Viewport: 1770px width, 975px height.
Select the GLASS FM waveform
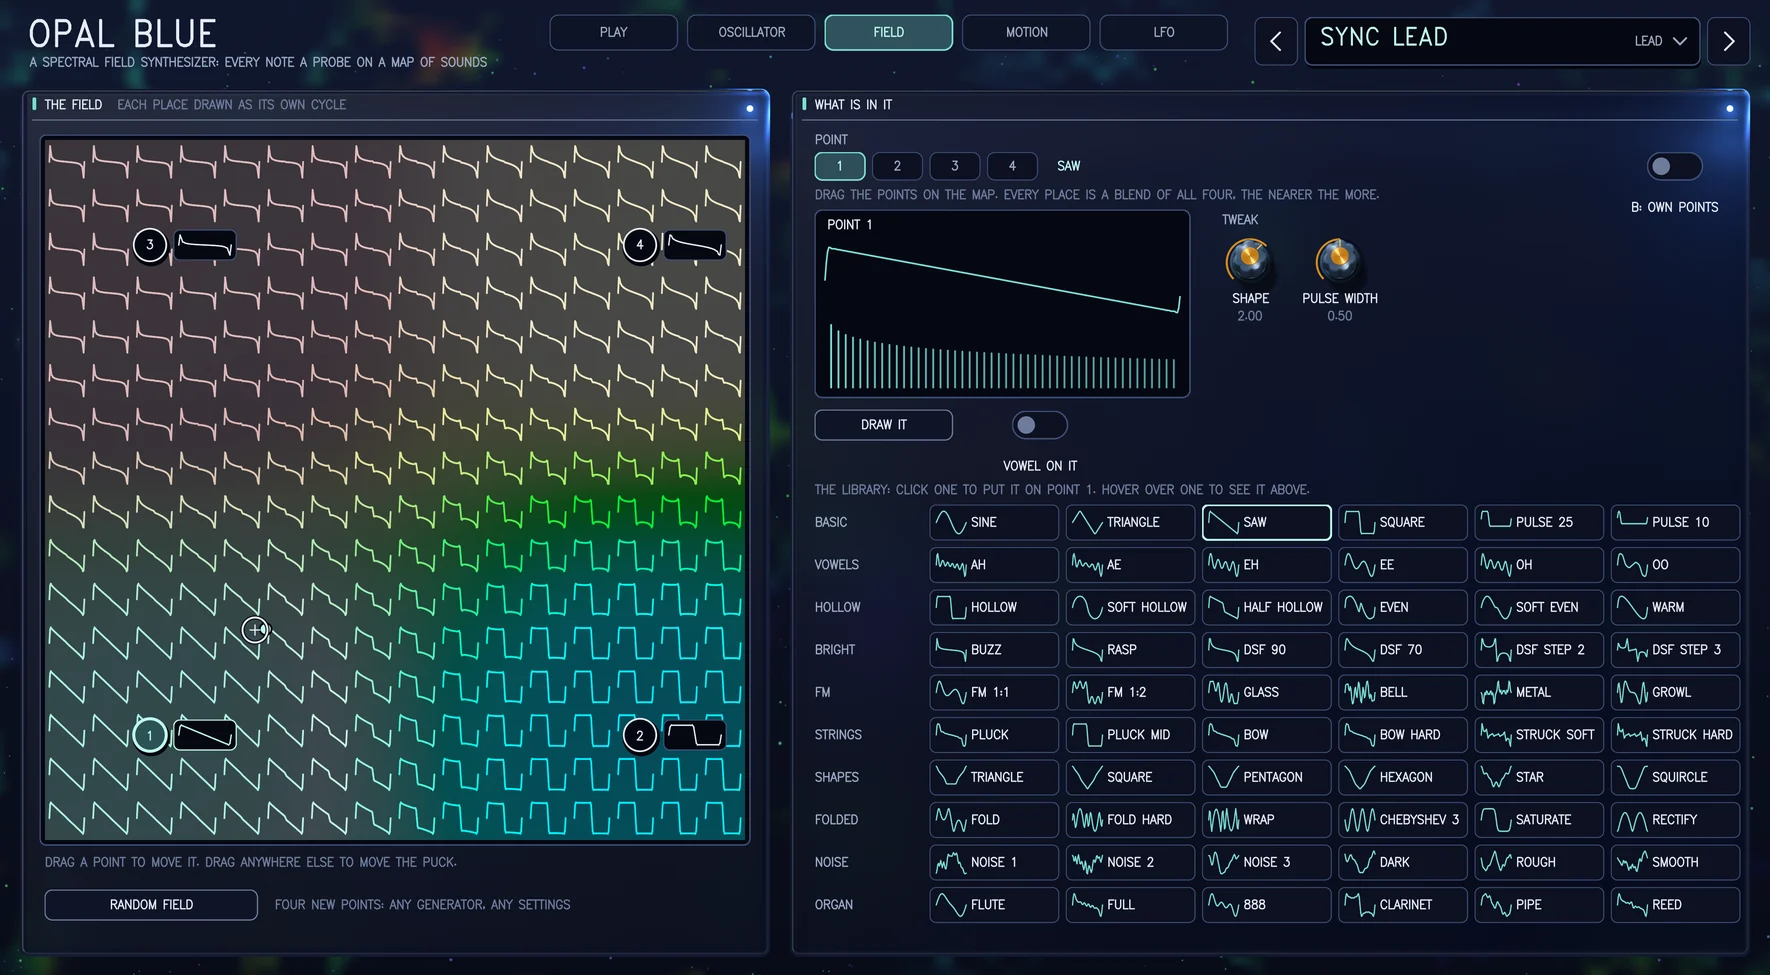pyautogui.click(x=1267, y=692)
